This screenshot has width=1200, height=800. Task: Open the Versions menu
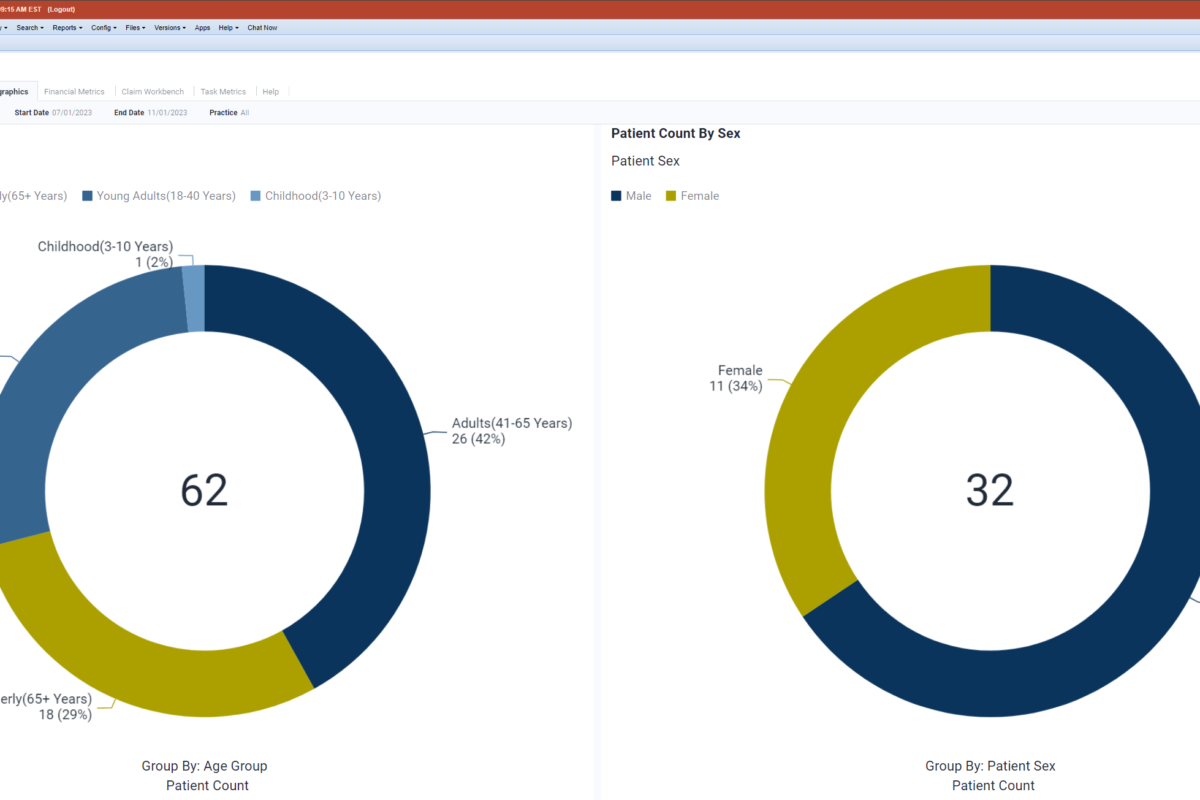(169, 28)
